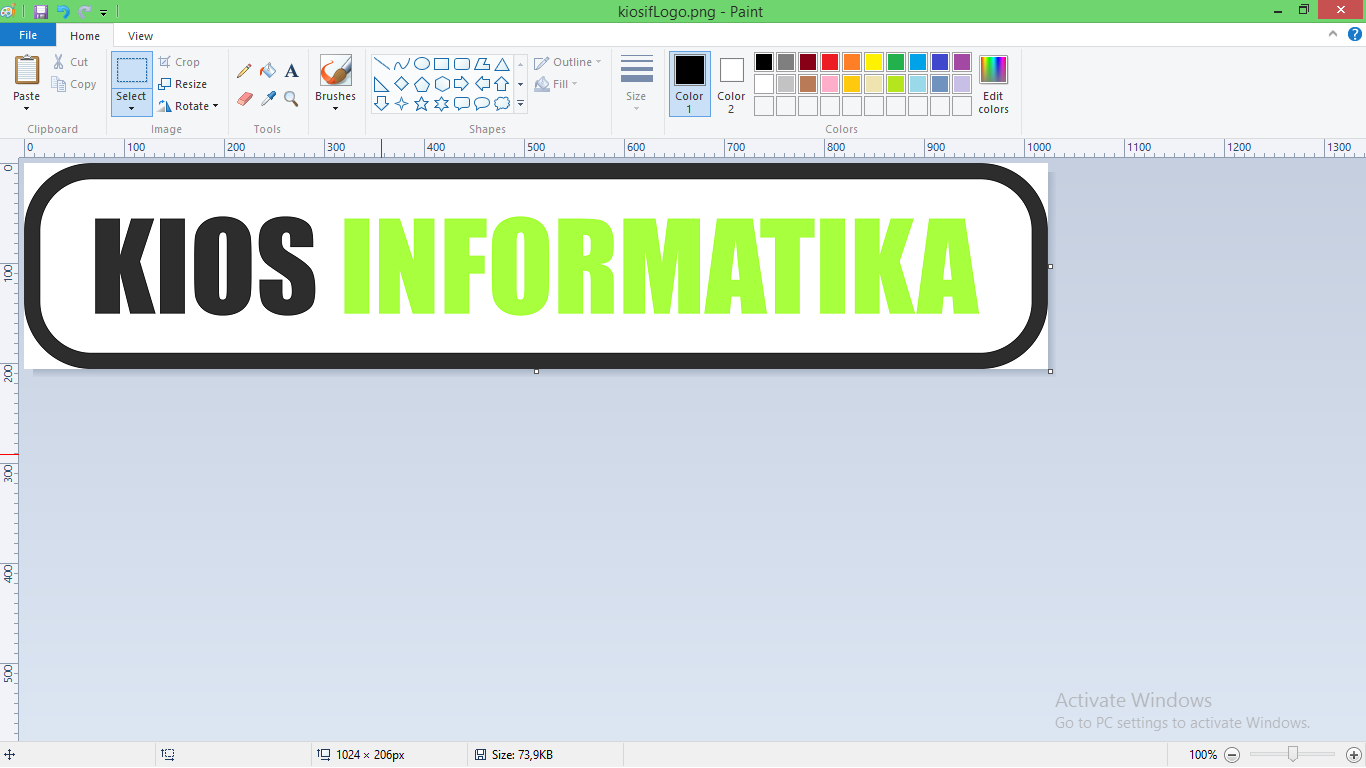Open Customize Quick Access Toolbar dropdown
The height and width of the screenshot is (768, 1366).
pos(104,13)
